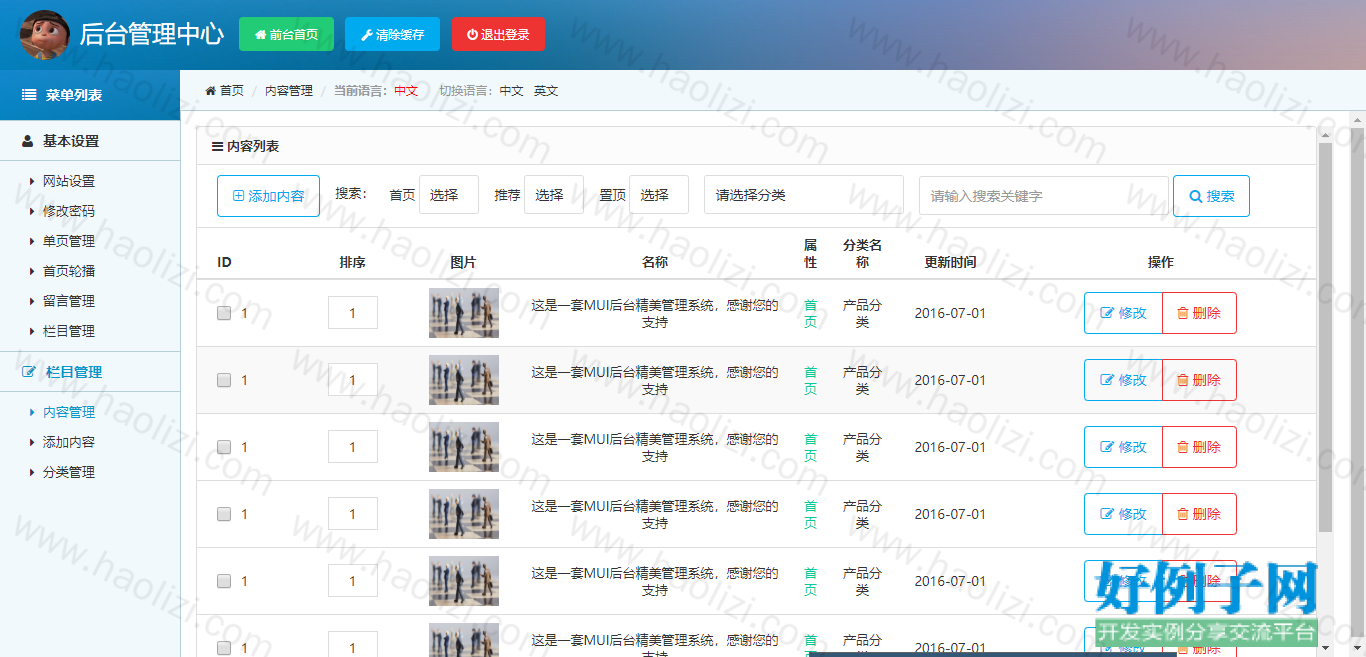Open the 推荐 选择 dropdown
Viewport: 1366px width, 657px height.
[553, 195]
